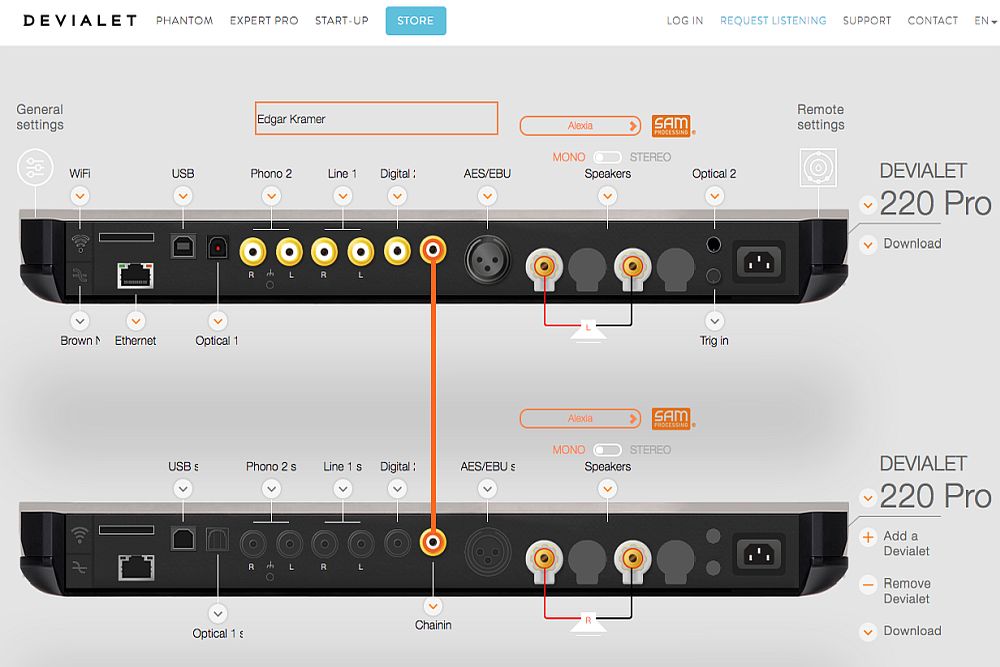1000x667 pixels.
Task: Toggle MONO/STEREO switch for upper amplifier
Action: coord(607,157)
